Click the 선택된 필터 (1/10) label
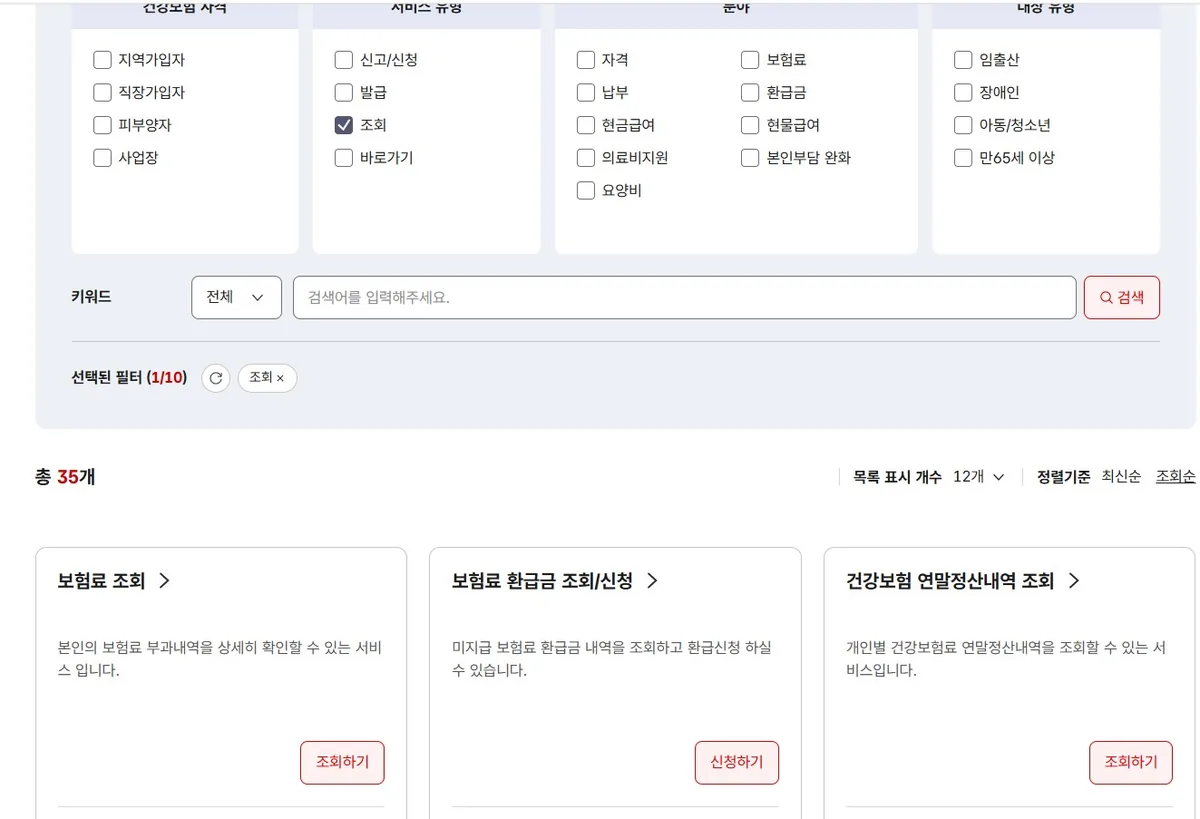1200x819 pixels. [x=129, y=378]
